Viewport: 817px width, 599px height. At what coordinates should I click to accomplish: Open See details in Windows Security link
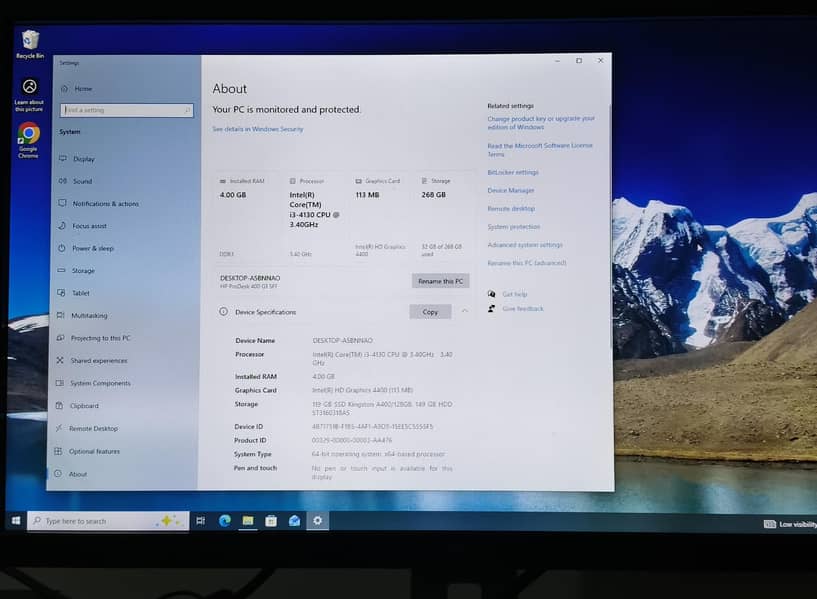(x=257, y=129)
